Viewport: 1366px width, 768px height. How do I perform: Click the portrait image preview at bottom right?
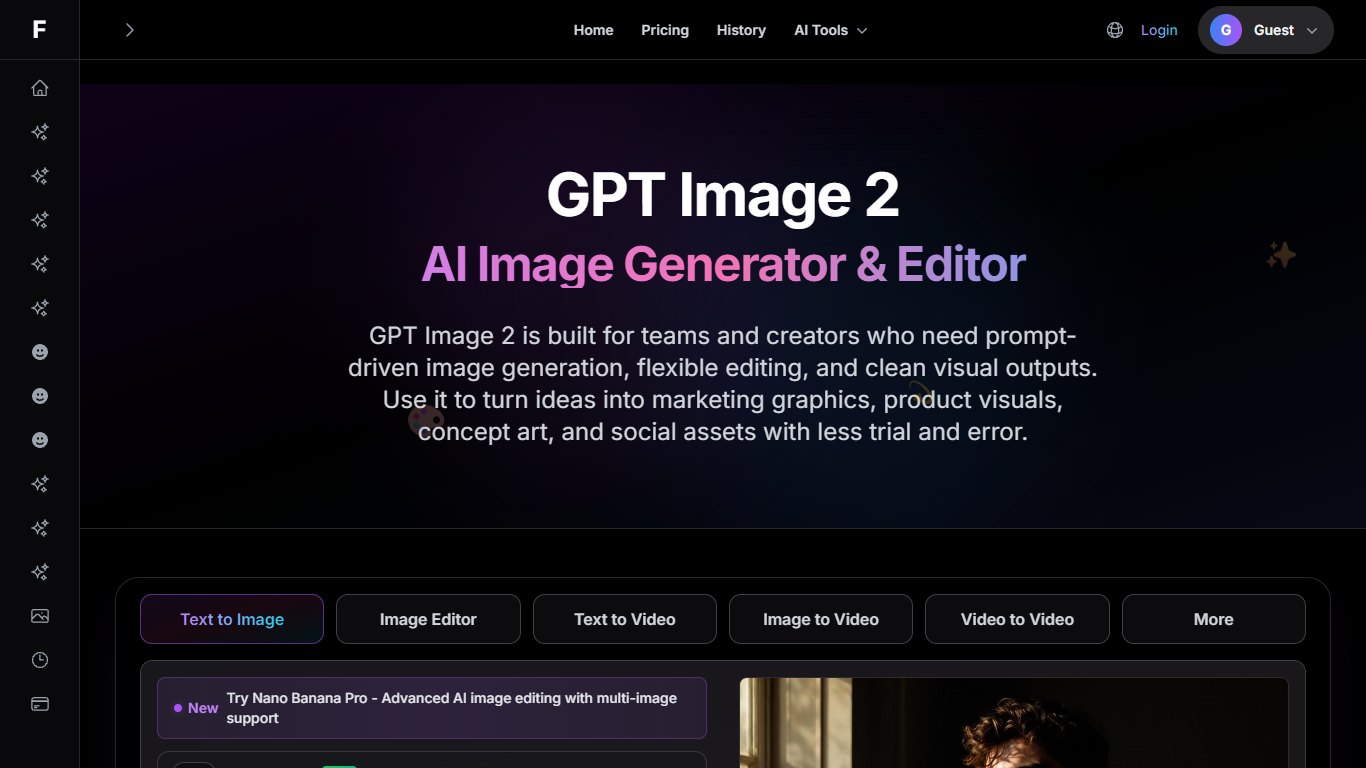[1013, 723]
